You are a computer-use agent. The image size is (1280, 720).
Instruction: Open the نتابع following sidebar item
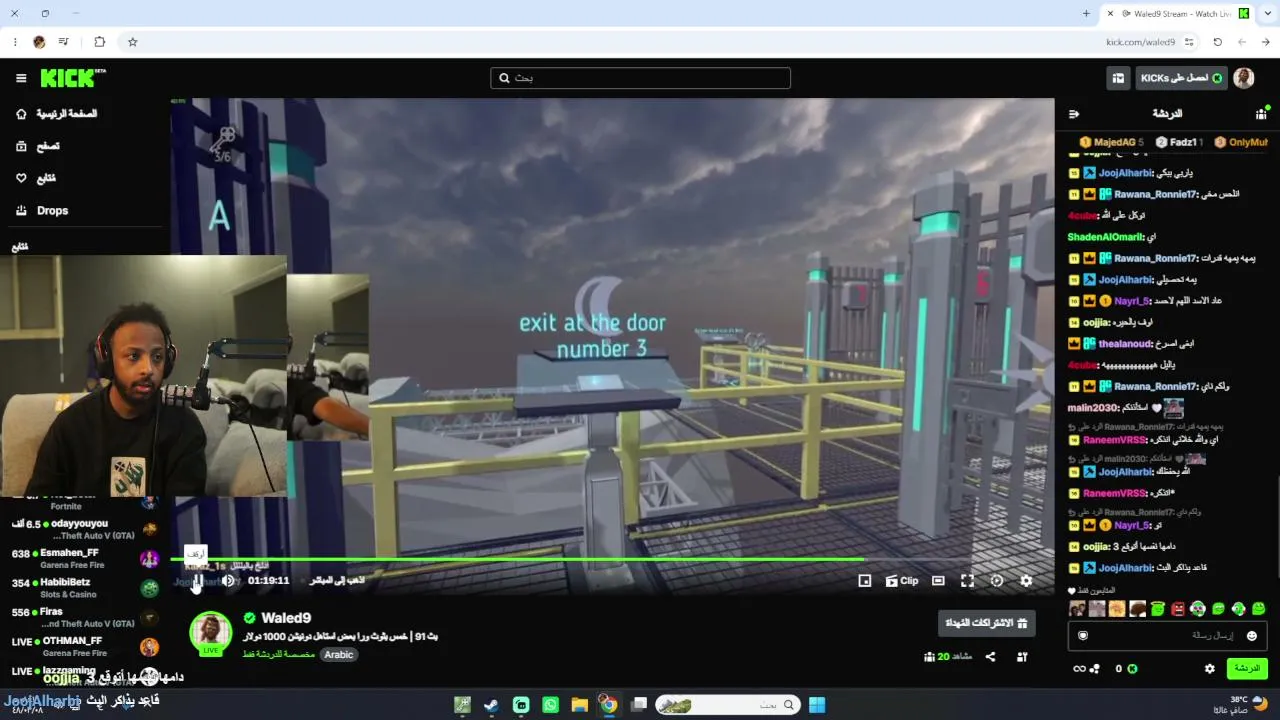[x=35, y=178]
